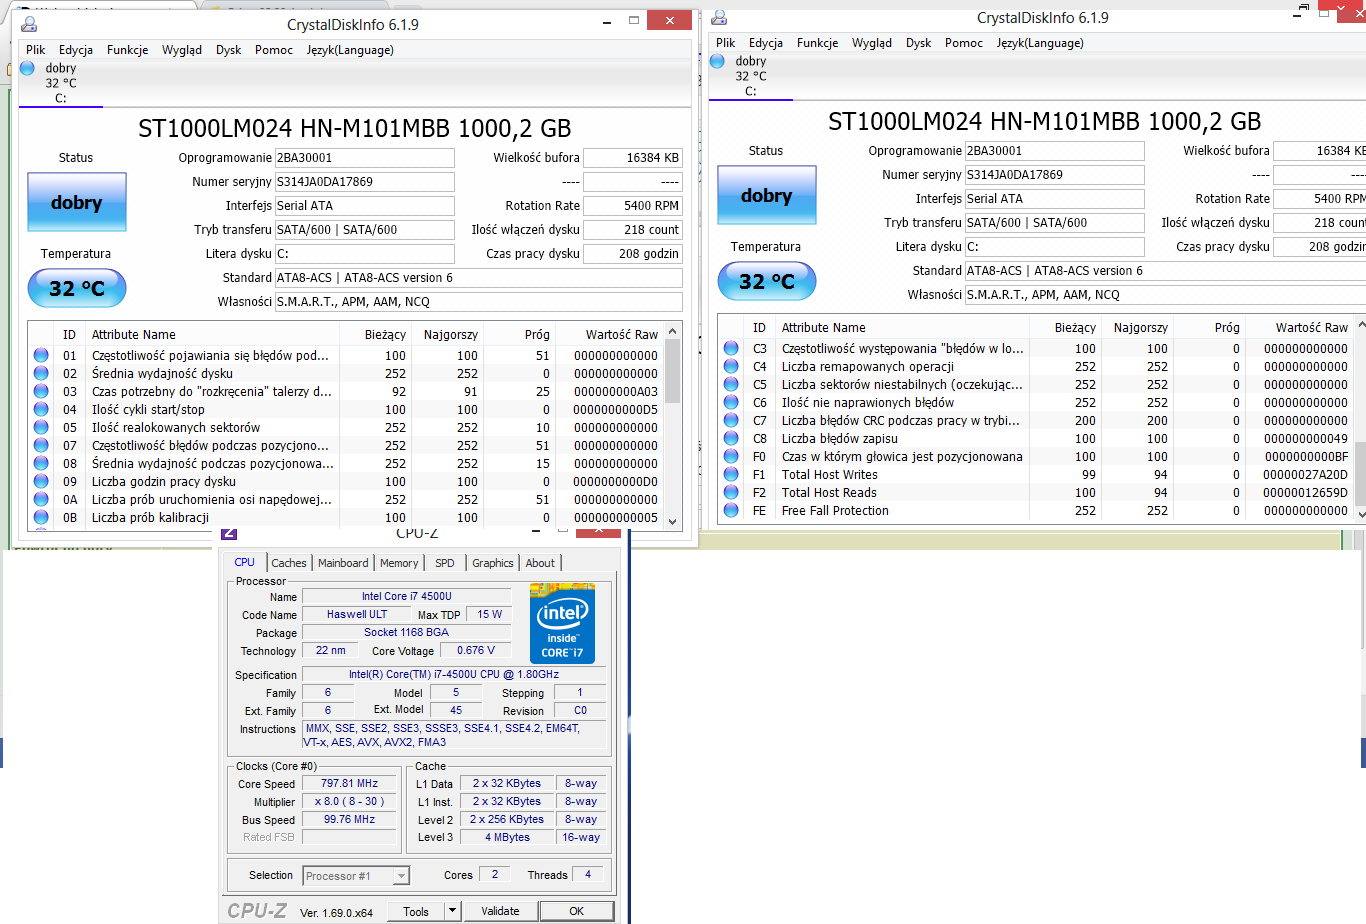
Task: Click the status orb for attribute 0B in left window
Action: pos(41,517)
